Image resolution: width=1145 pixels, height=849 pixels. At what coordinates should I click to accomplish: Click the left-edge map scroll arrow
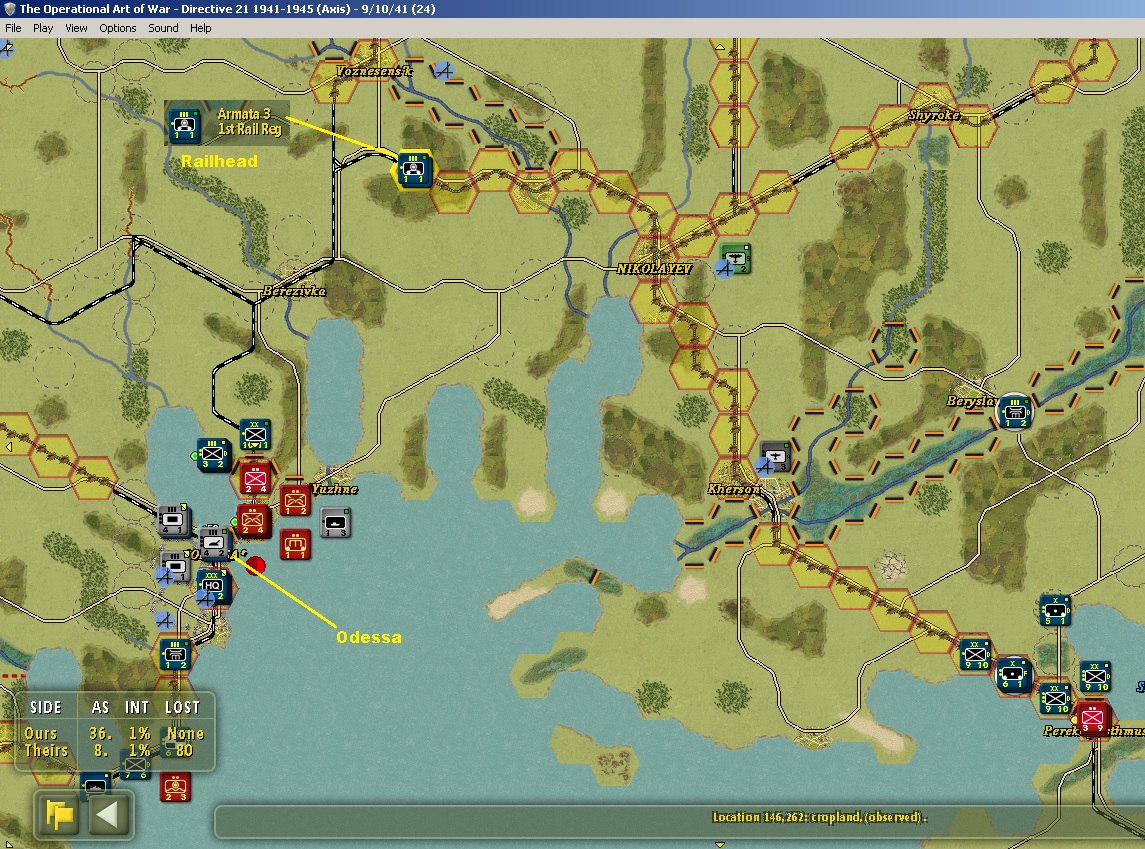point(9,447)
